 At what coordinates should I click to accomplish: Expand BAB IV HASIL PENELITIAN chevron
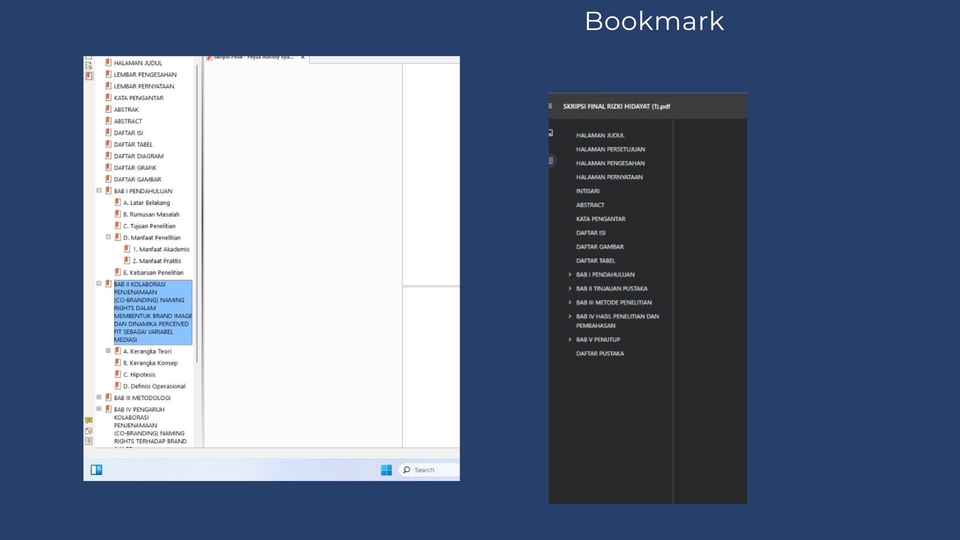pos(570,317)
